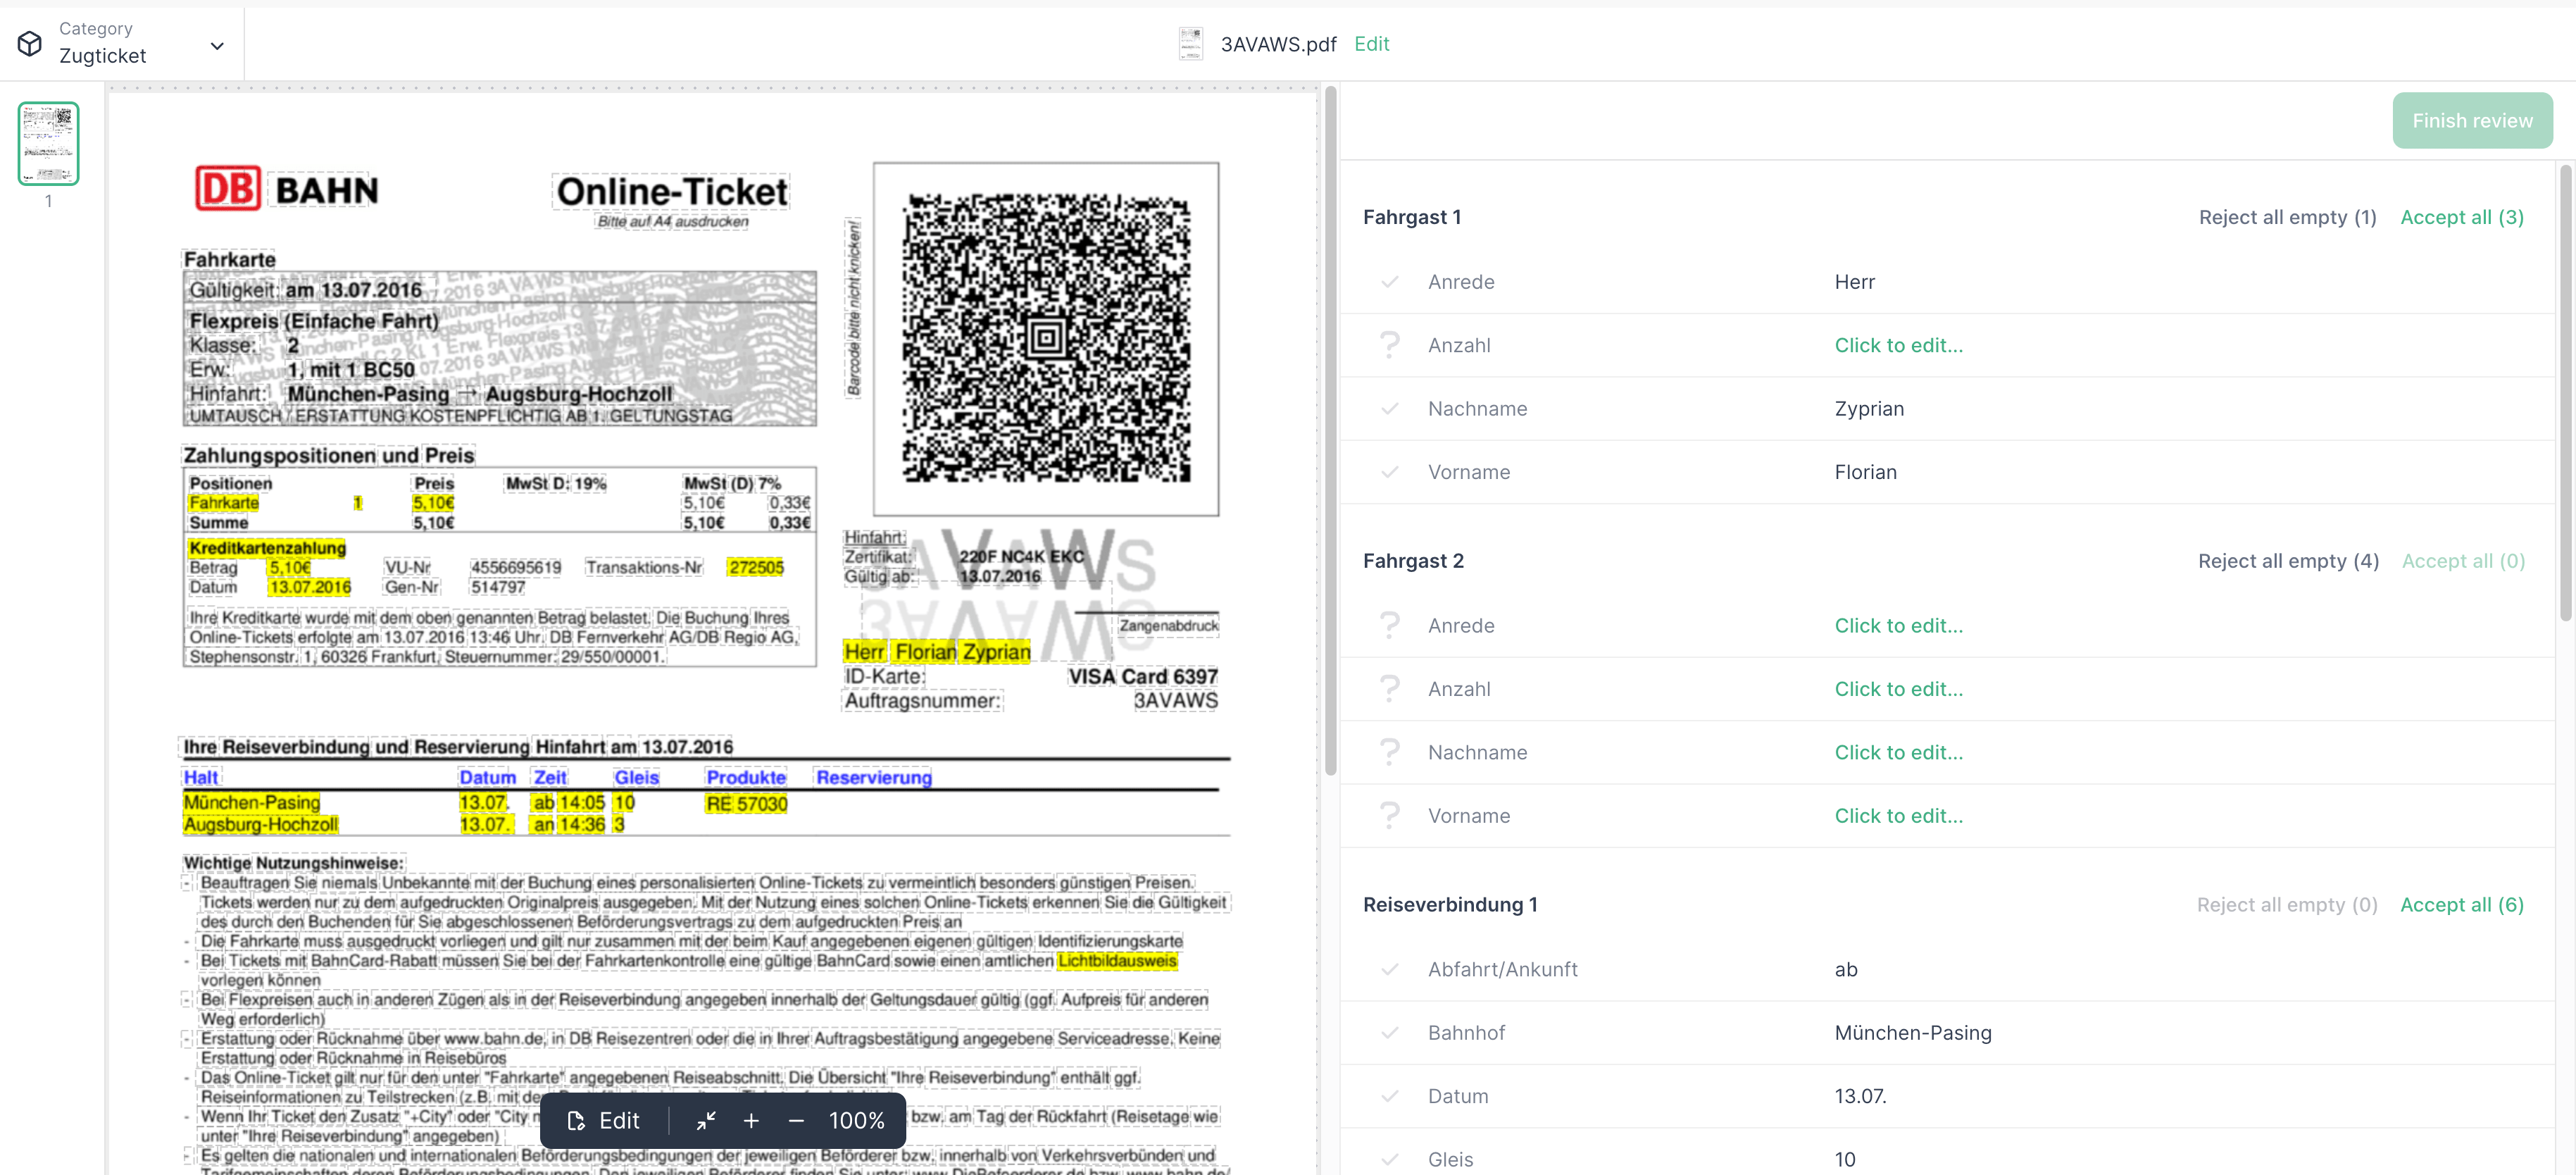
Task: Click the value Florian in Fahrgast 1
Action: 1865,472
